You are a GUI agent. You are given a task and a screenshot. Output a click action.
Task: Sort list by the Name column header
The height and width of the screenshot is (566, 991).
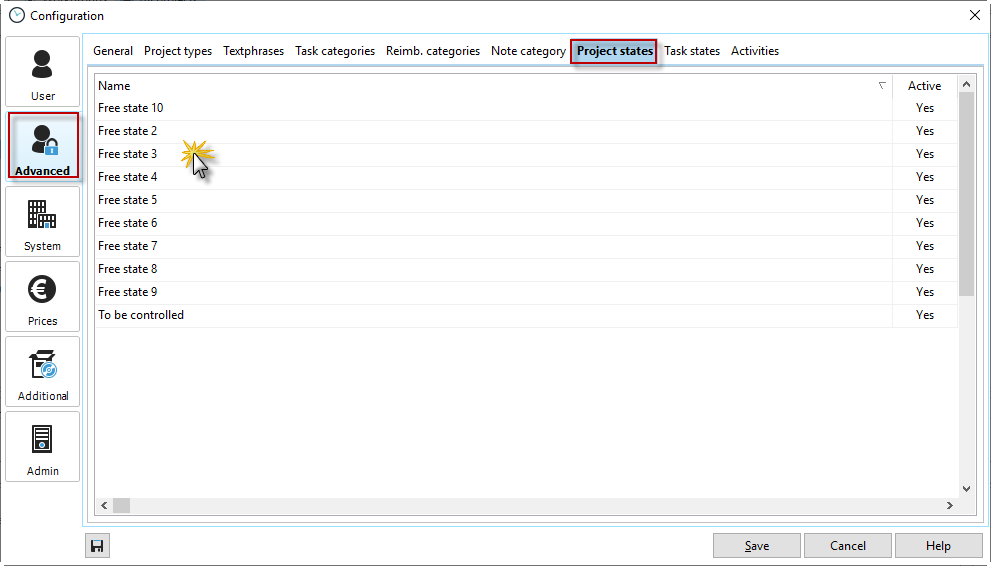click(490, 86)
